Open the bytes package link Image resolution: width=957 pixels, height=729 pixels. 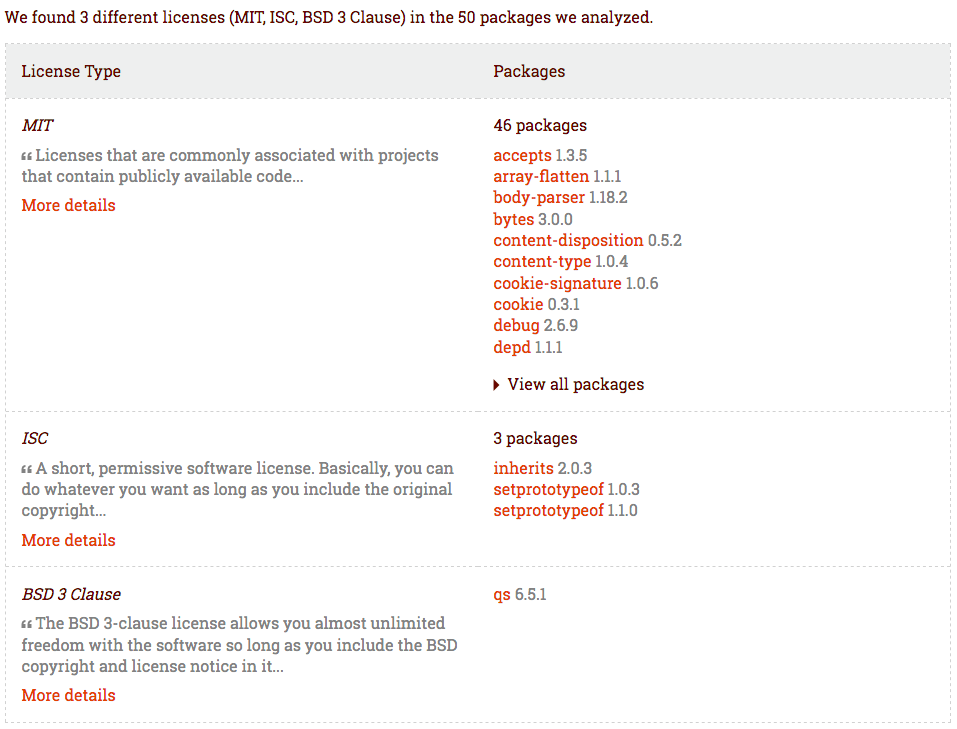click(513, 219)
